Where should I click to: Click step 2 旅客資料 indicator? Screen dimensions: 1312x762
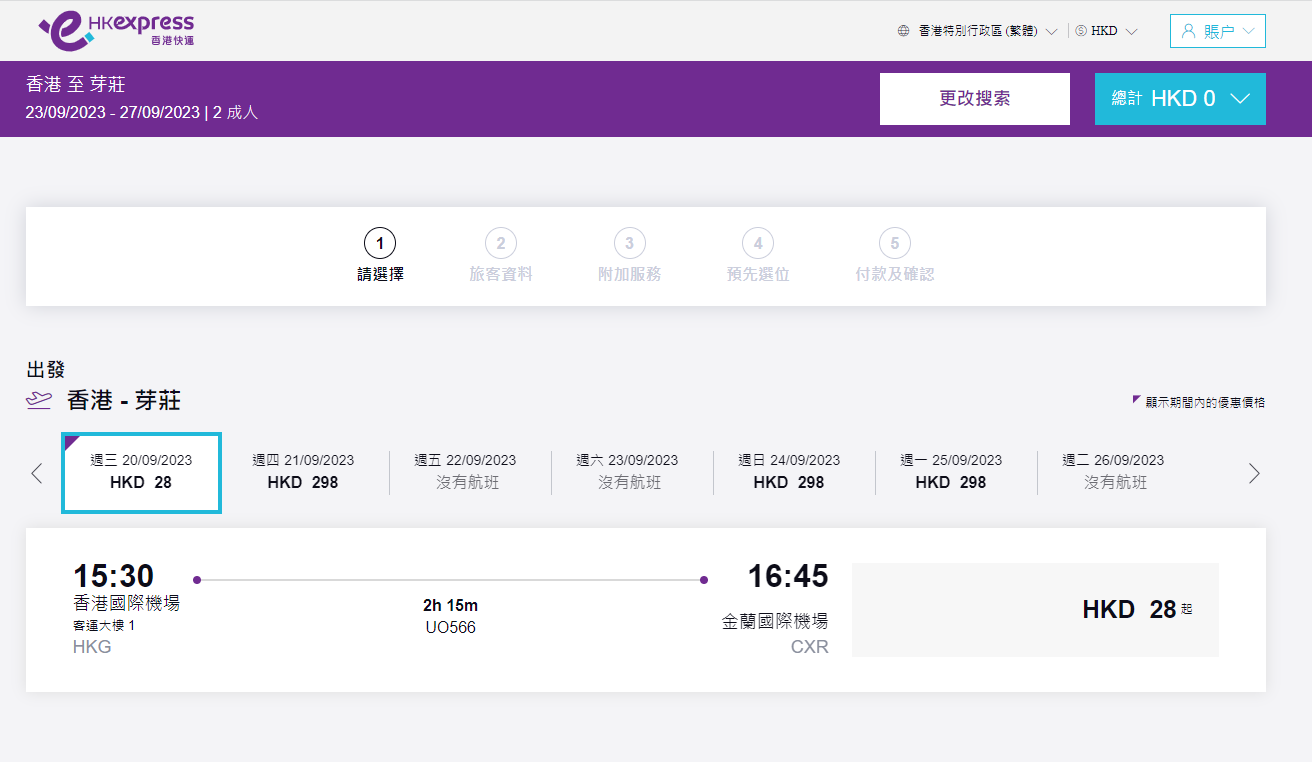pyautogui.click(x=501, y=255)
